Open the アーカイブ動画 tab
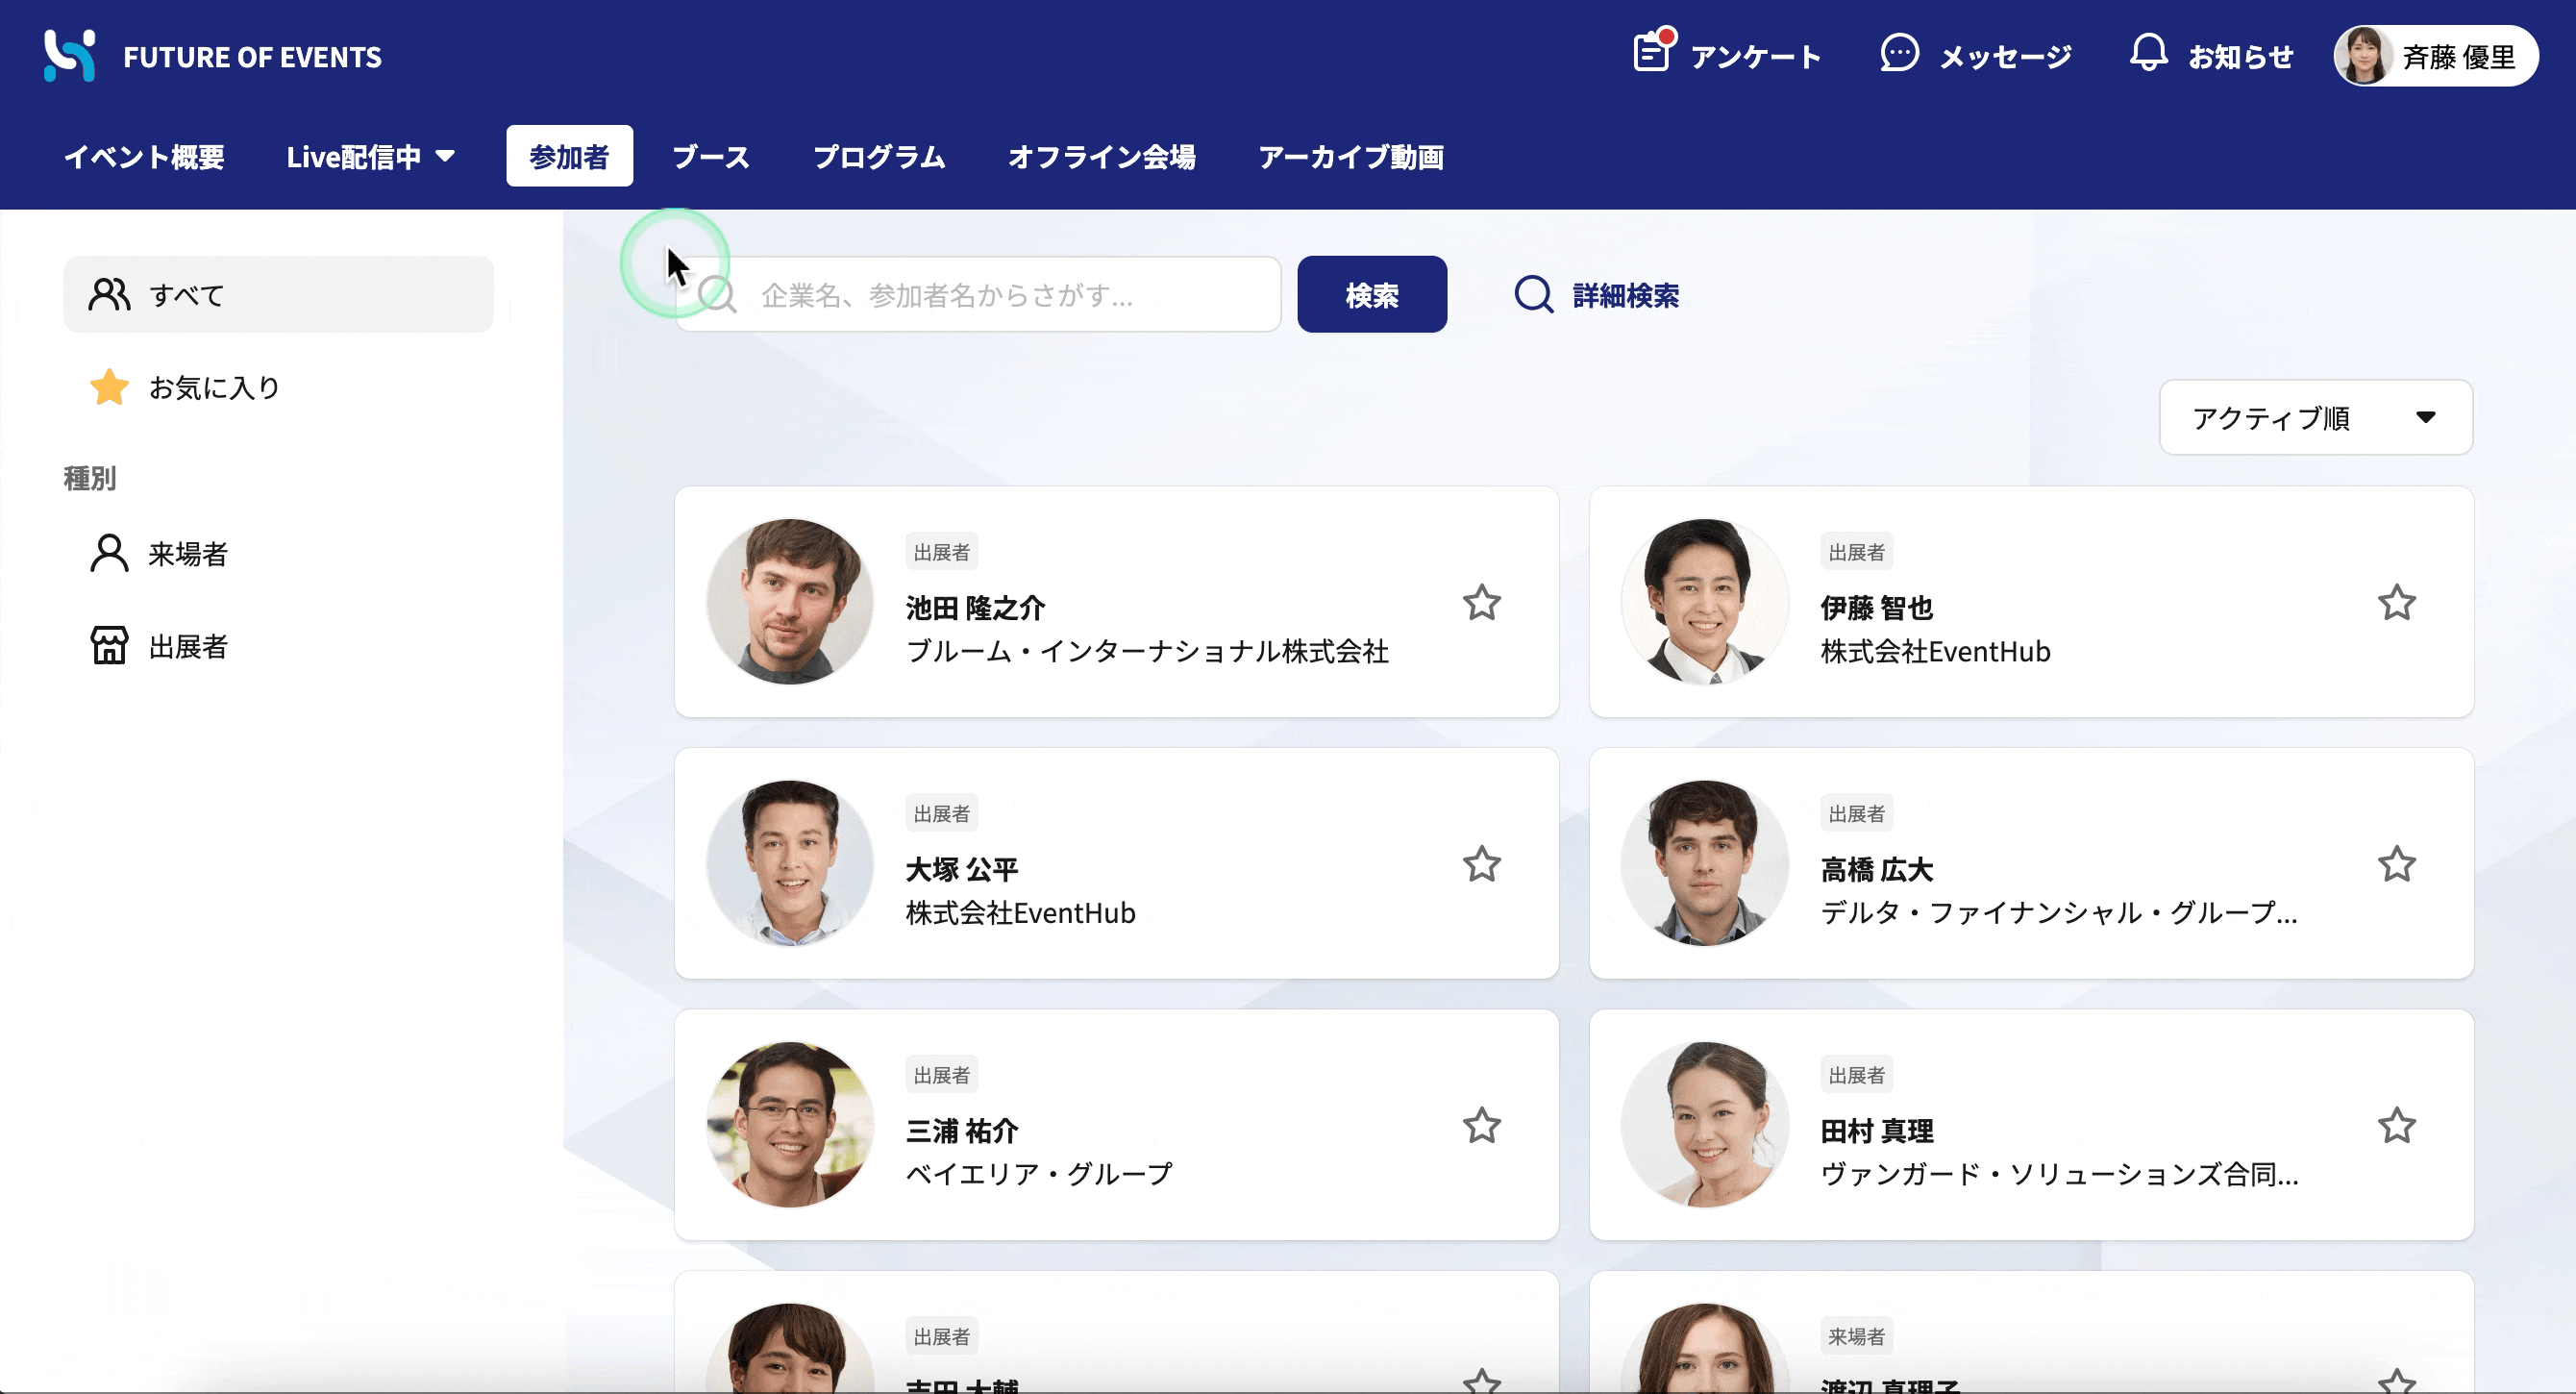 (1351, 157)
